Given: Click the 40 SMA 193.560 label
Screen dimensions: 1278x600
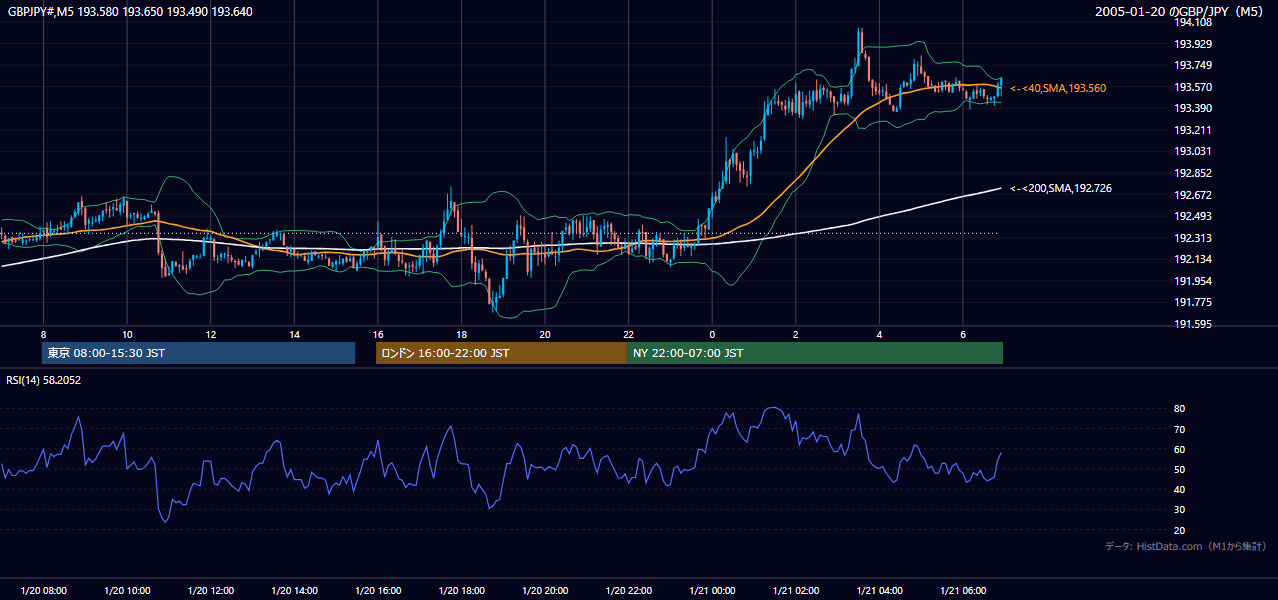Looking at the screenshot, I should (1058, 88).
